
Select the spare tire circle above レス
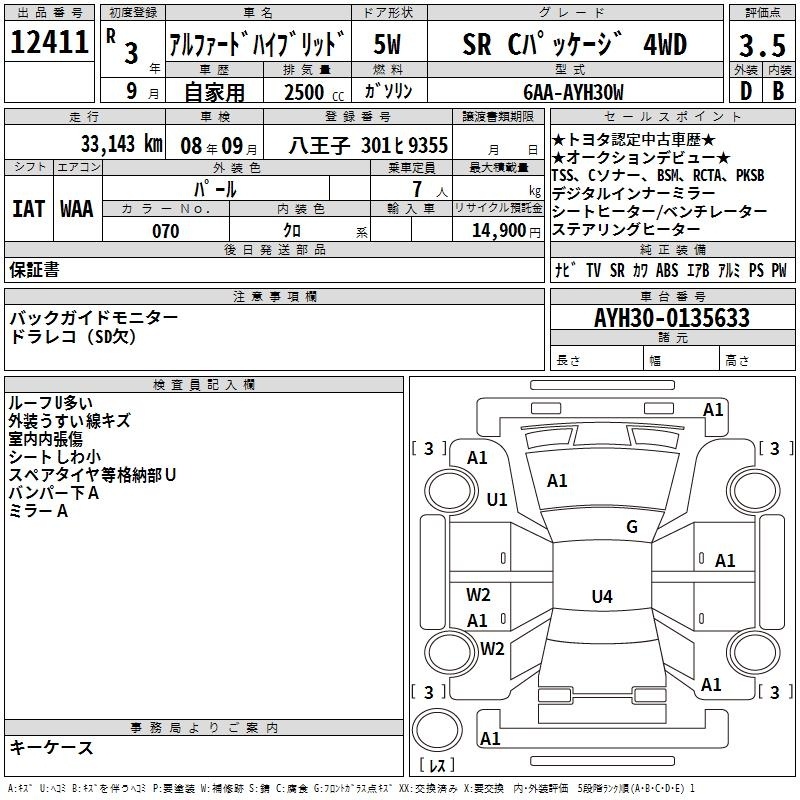tap(436, 729)
